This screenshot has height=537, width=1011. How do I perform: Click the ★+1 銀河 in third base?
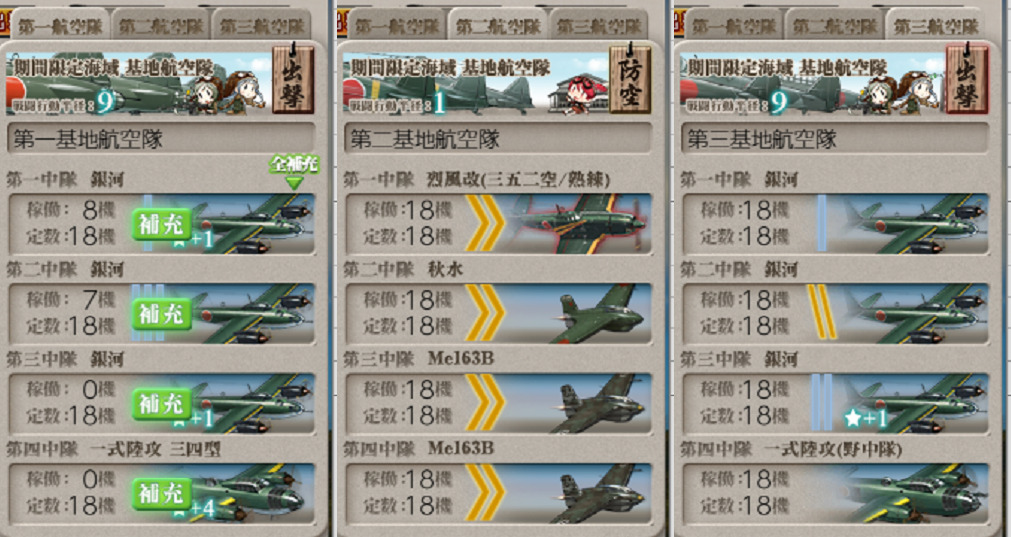pyautogui.click(x=916, y=404)
